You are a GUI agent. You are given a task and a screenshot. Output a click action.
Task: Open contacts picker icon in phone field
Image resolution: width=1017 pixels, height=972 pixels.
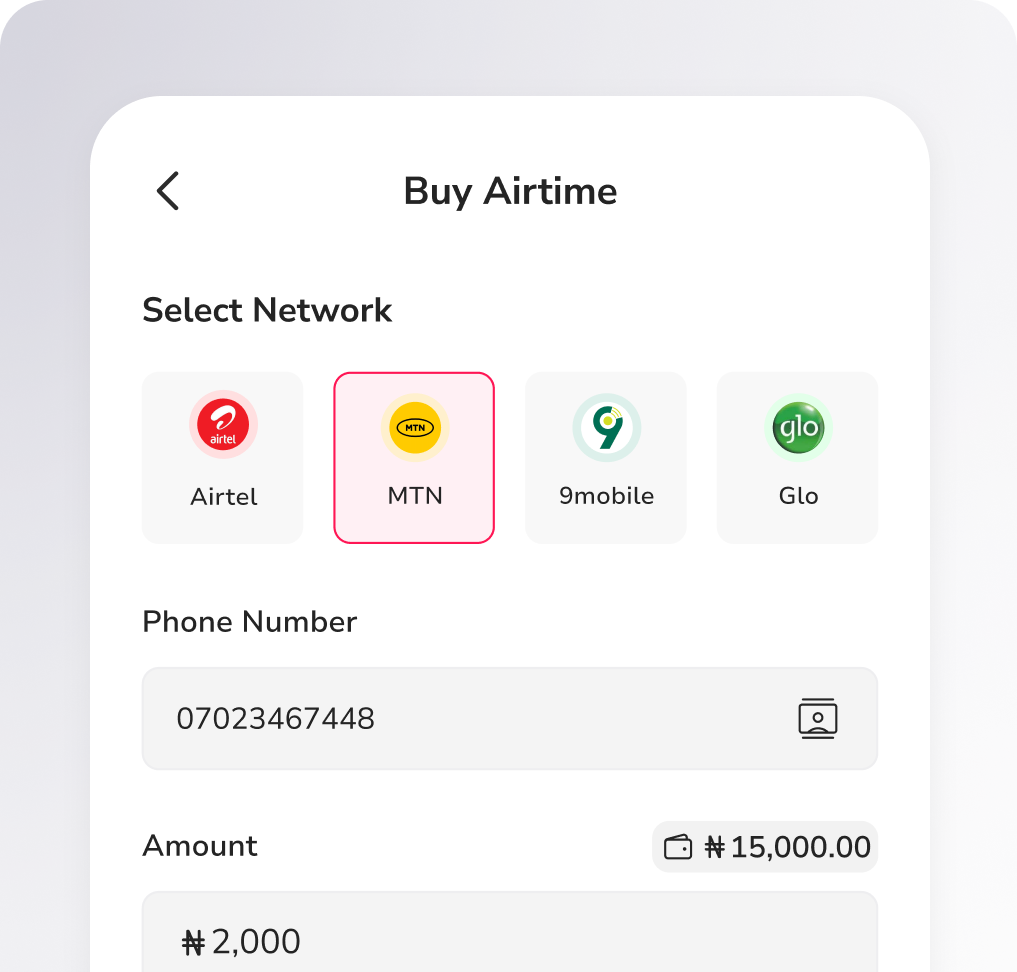[818, 719]
